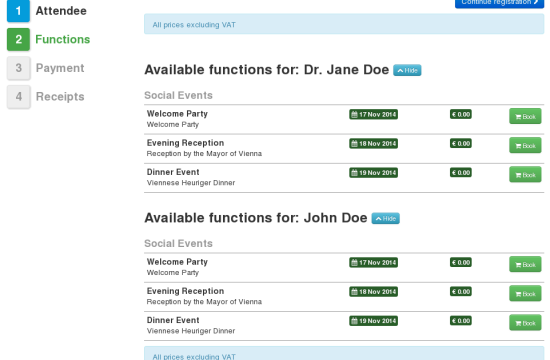Click 'Dinner Event' title under John Doe

point(173,320)
